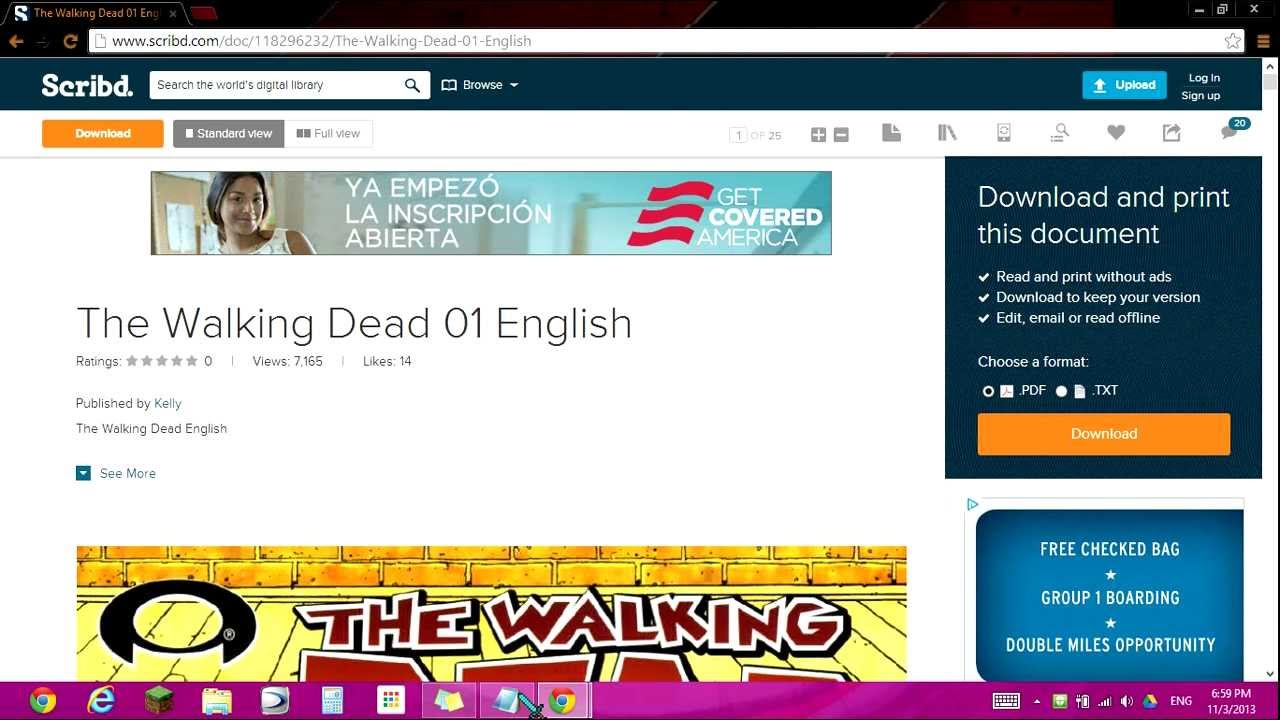Click the heart like icon
Screen dimensions: 1280x720
tap(1116, 132)
